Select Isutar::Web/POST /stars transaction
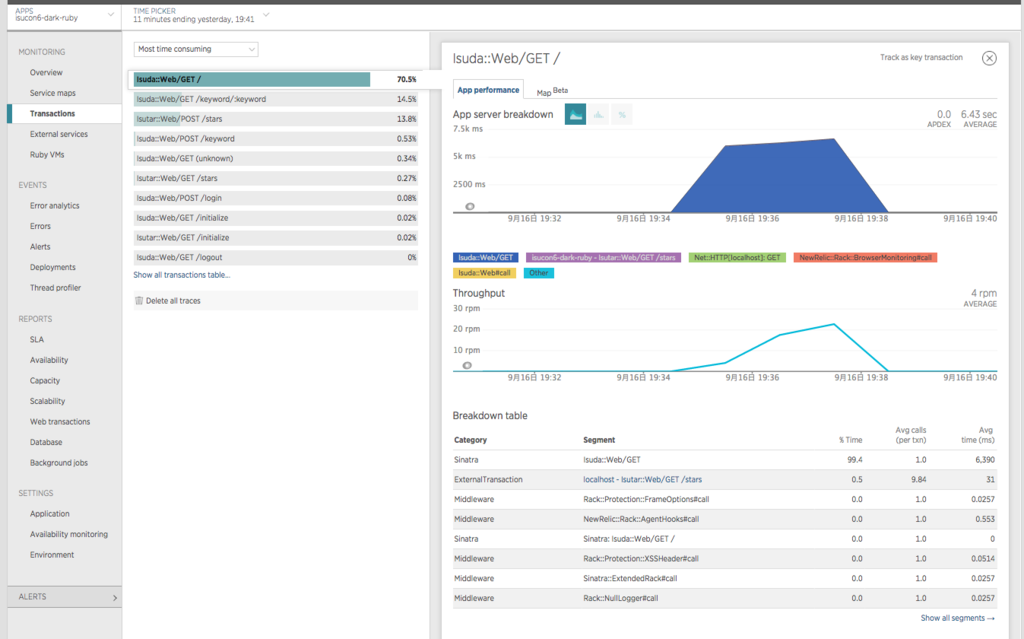The width and height of the screenshot is (1024, 639). 276,119
